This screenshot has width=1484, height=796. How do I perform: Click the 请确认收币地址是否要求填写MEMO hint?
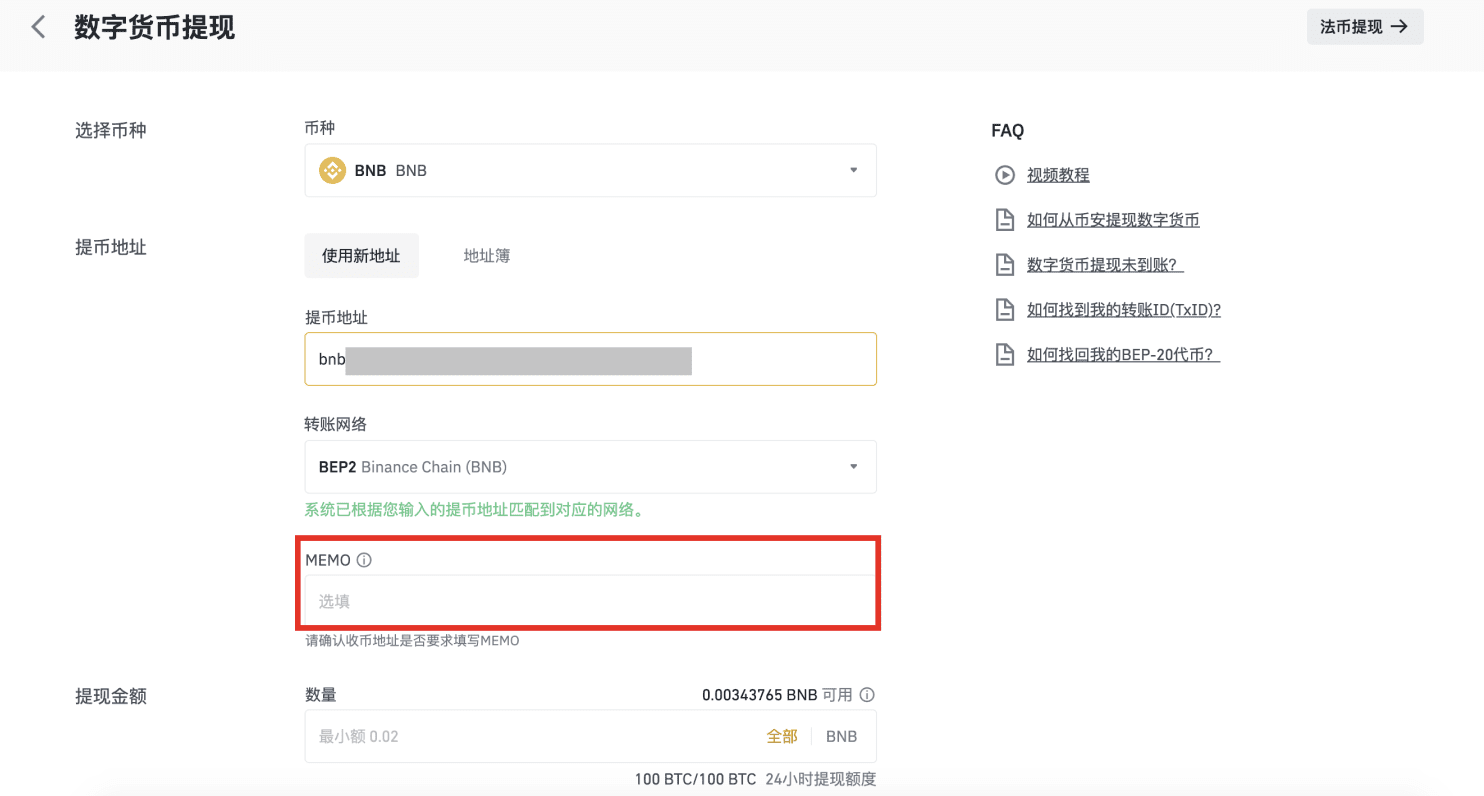click(413, 640)
